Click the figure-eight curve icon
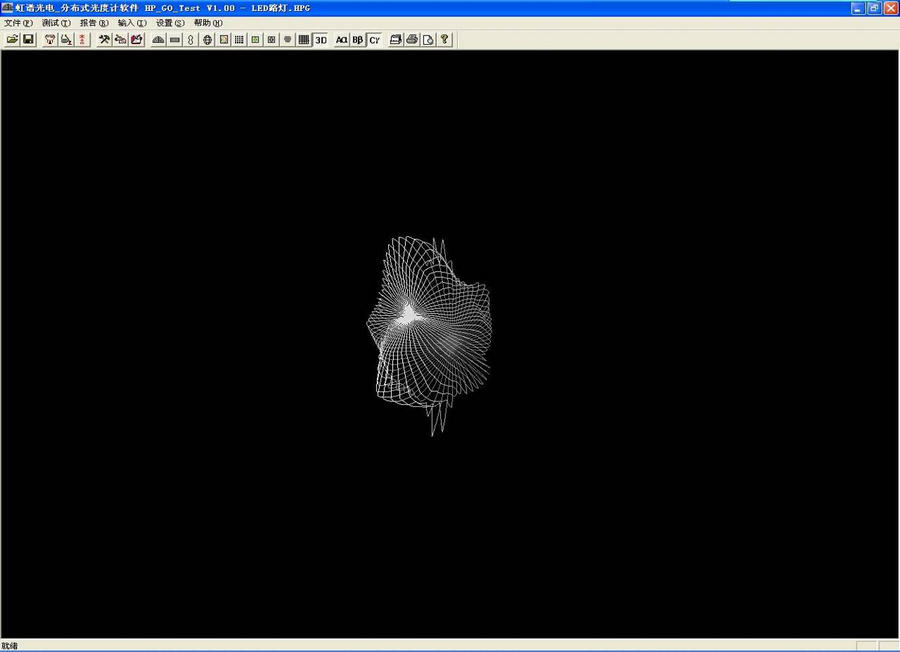Image resolution: width=900 pixels, height=652 pixels. (x=191, y=40)
